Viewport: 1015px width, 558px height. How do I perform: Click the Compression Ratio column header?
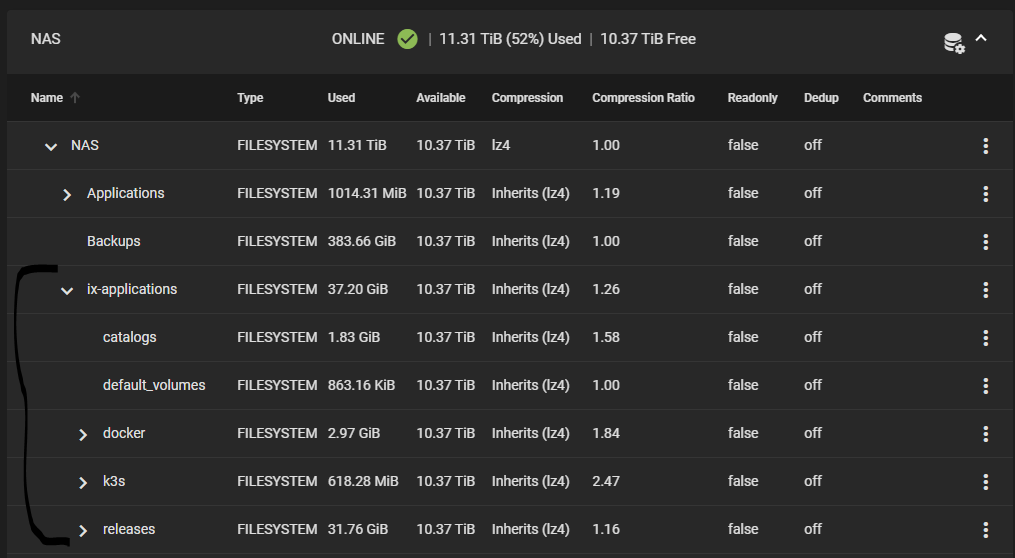point(643,98)
